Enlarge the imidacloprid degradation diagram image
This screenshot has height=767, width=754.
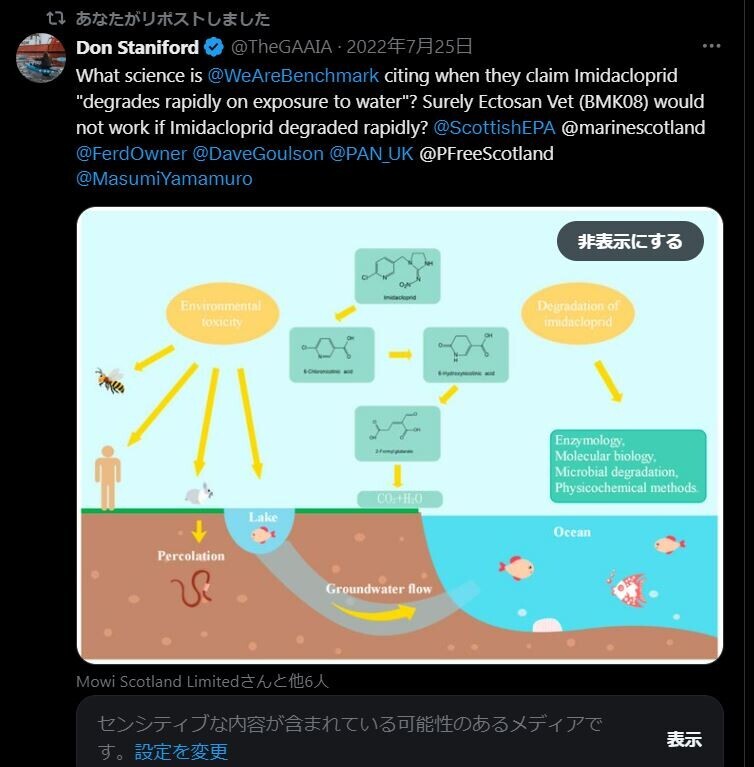point(400,435)
